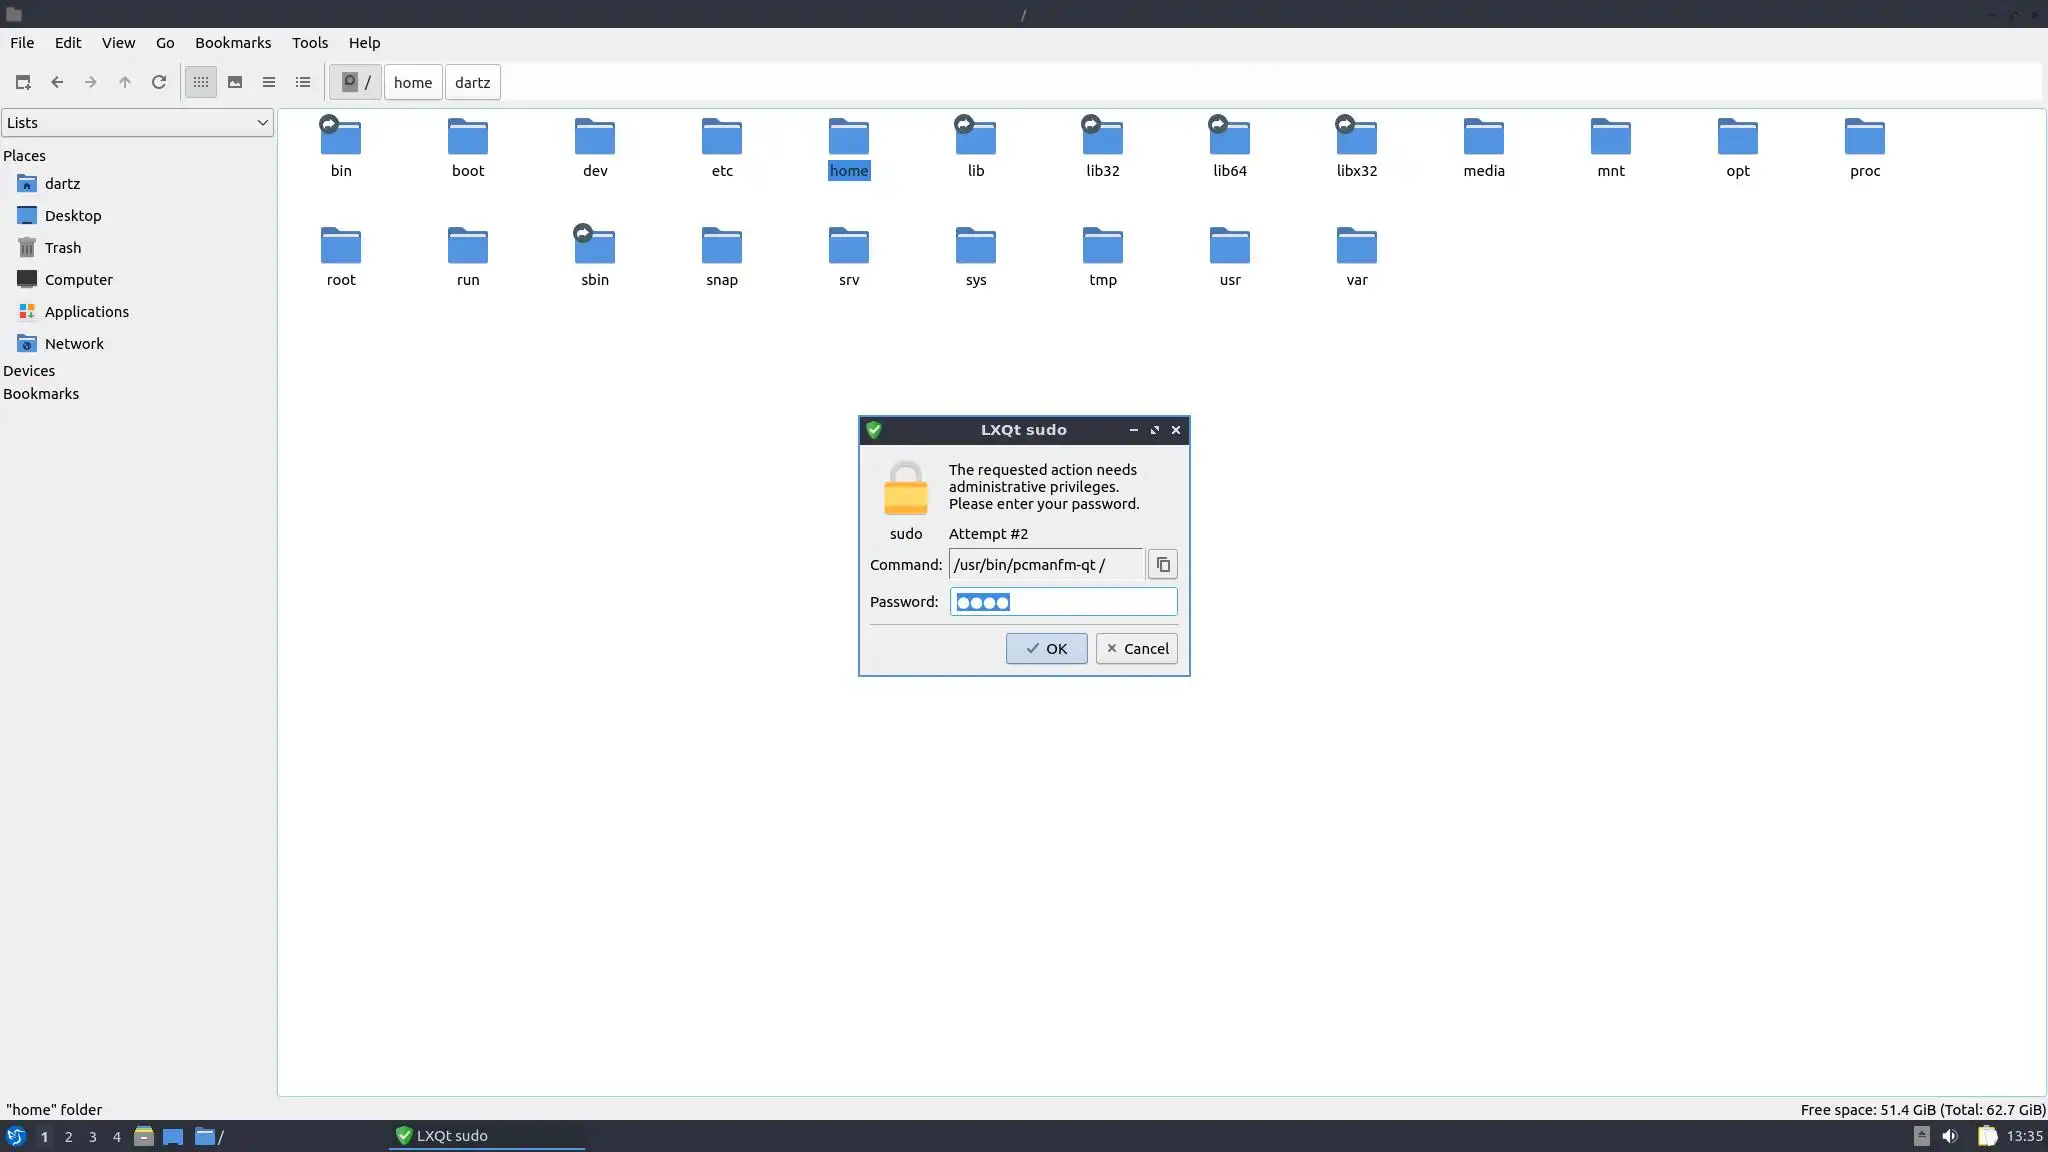Image resolution: width=2048 pixels, height=1152 pixels.
Task: Open the Trash in Places sidebar
Action: (62, 248)
